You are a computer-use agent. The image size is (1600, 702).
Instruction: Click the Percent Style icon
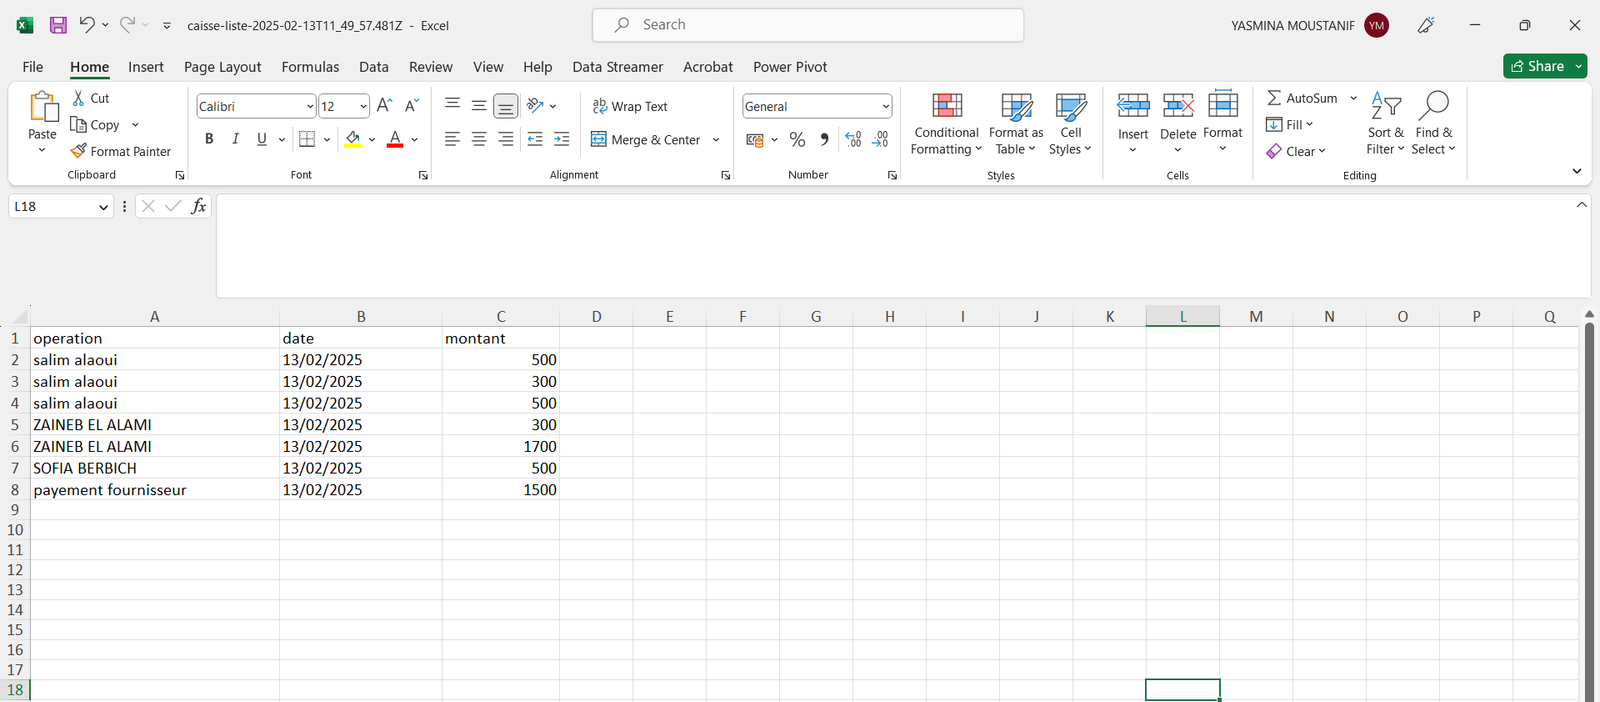tap(797, 140)
